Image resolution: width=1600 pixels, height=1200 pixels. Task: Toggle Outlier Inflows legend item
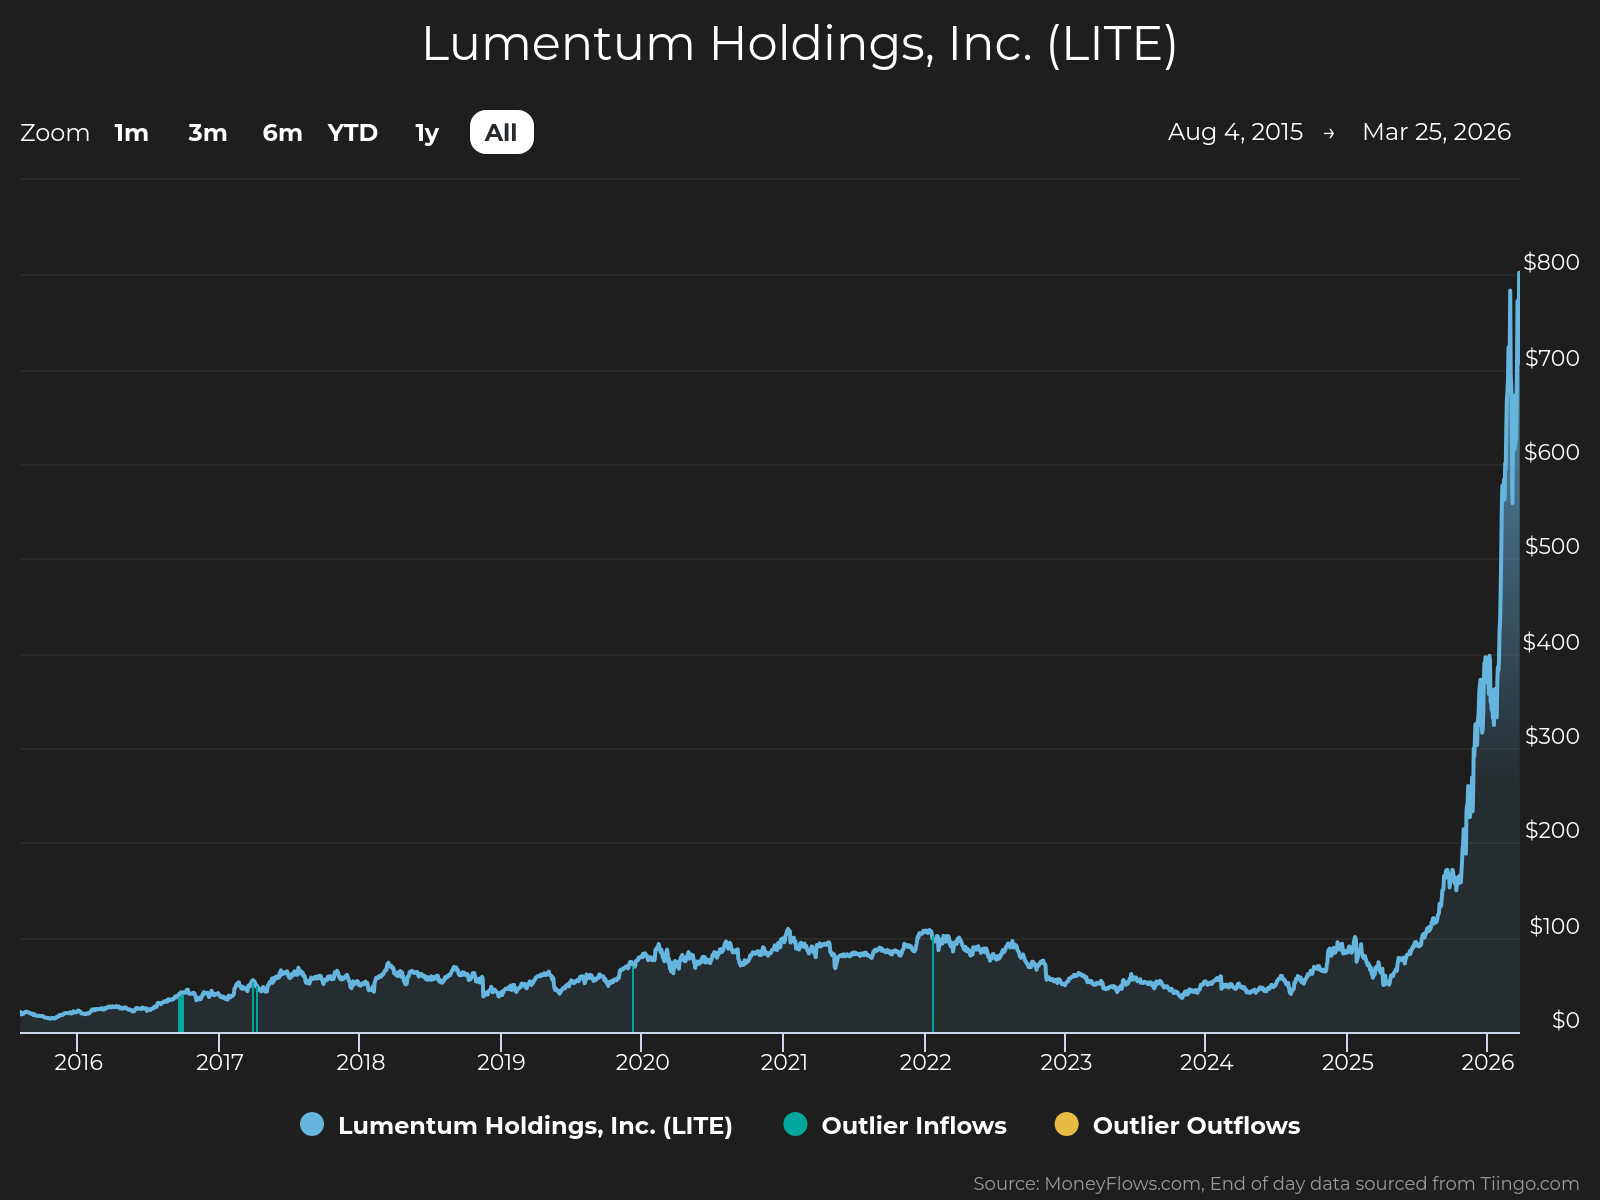895,1125
